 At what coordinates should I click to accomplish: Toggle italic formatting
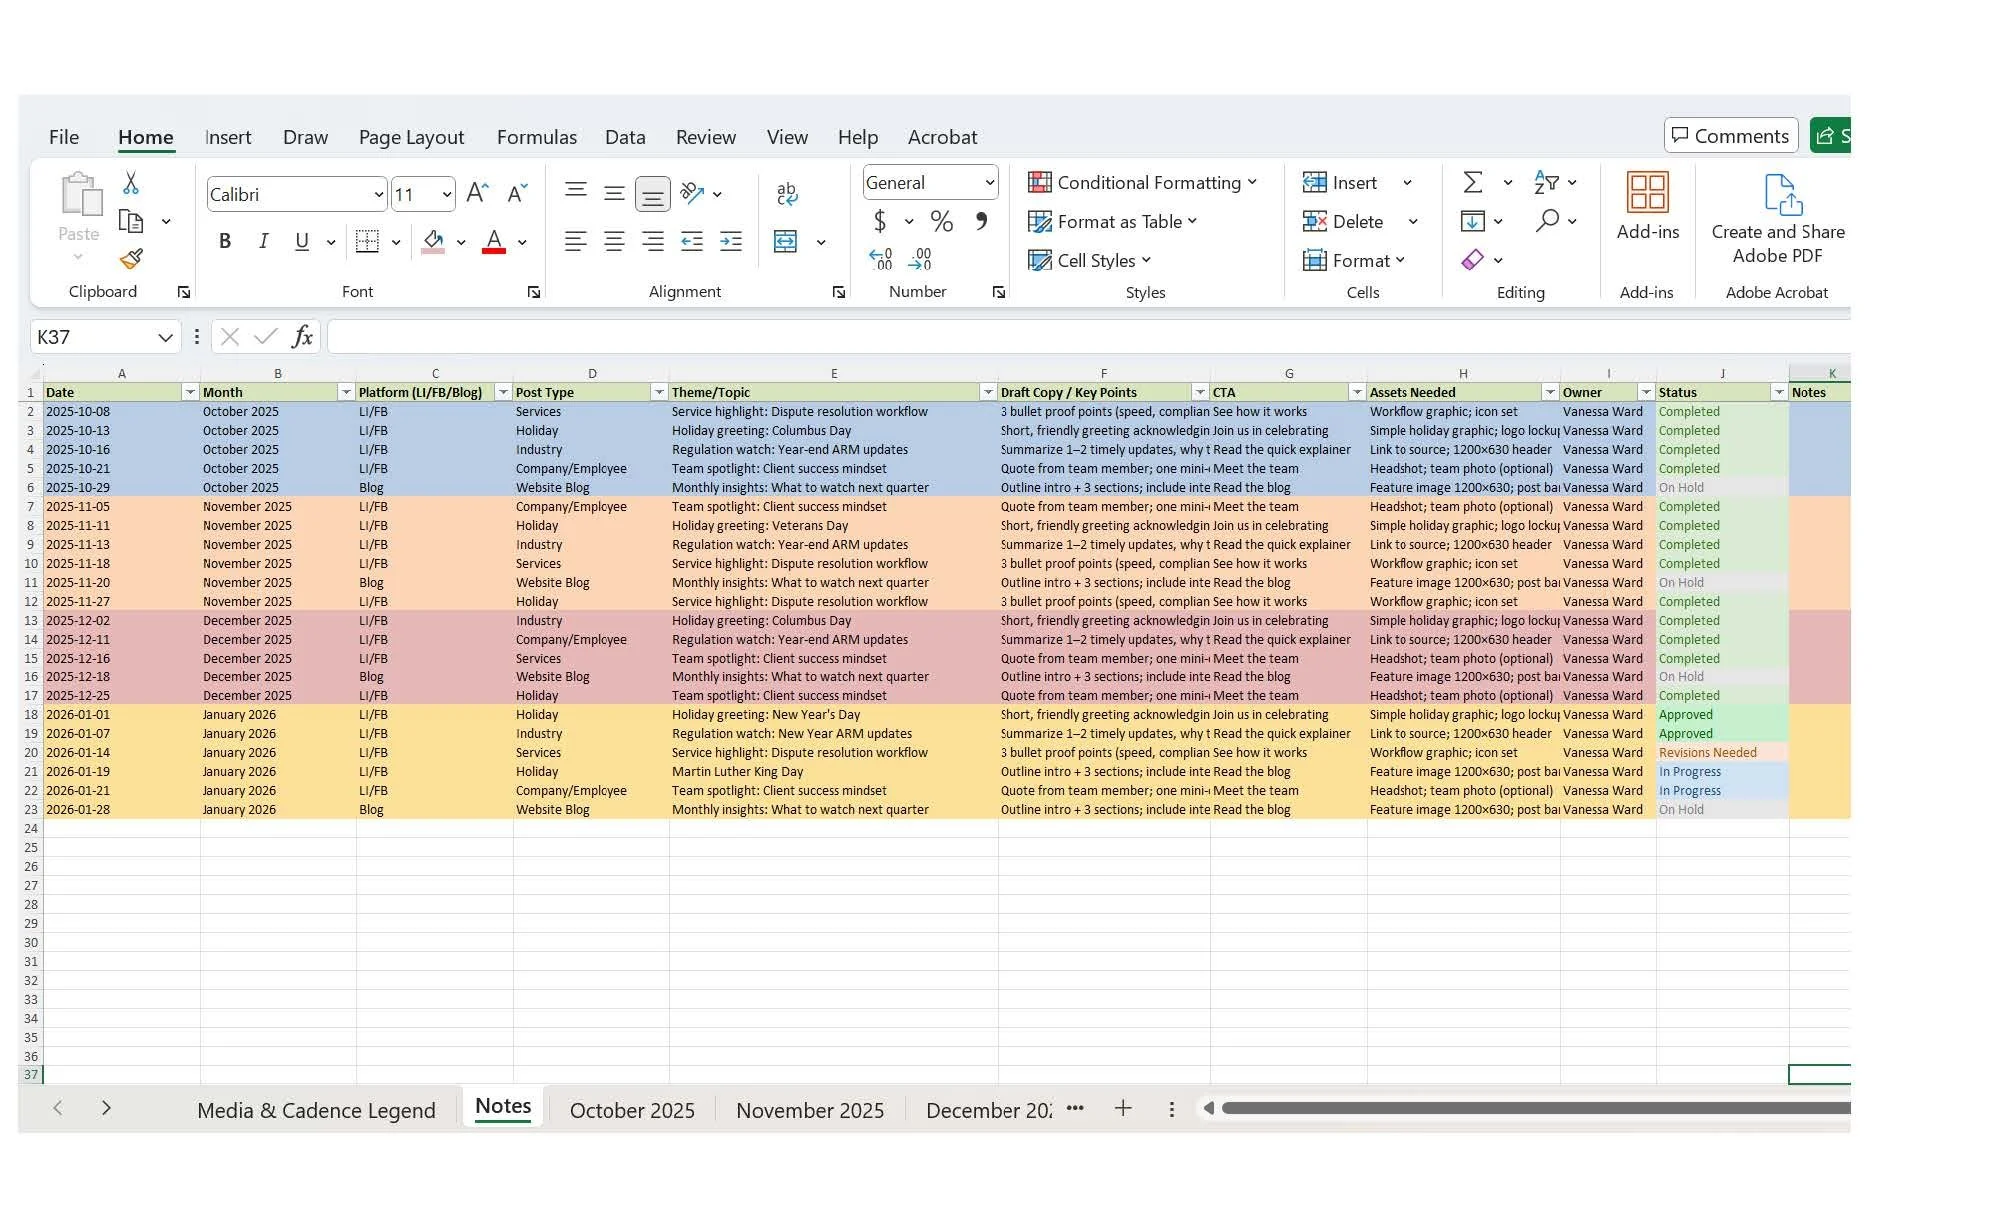(x=263, y=241)
